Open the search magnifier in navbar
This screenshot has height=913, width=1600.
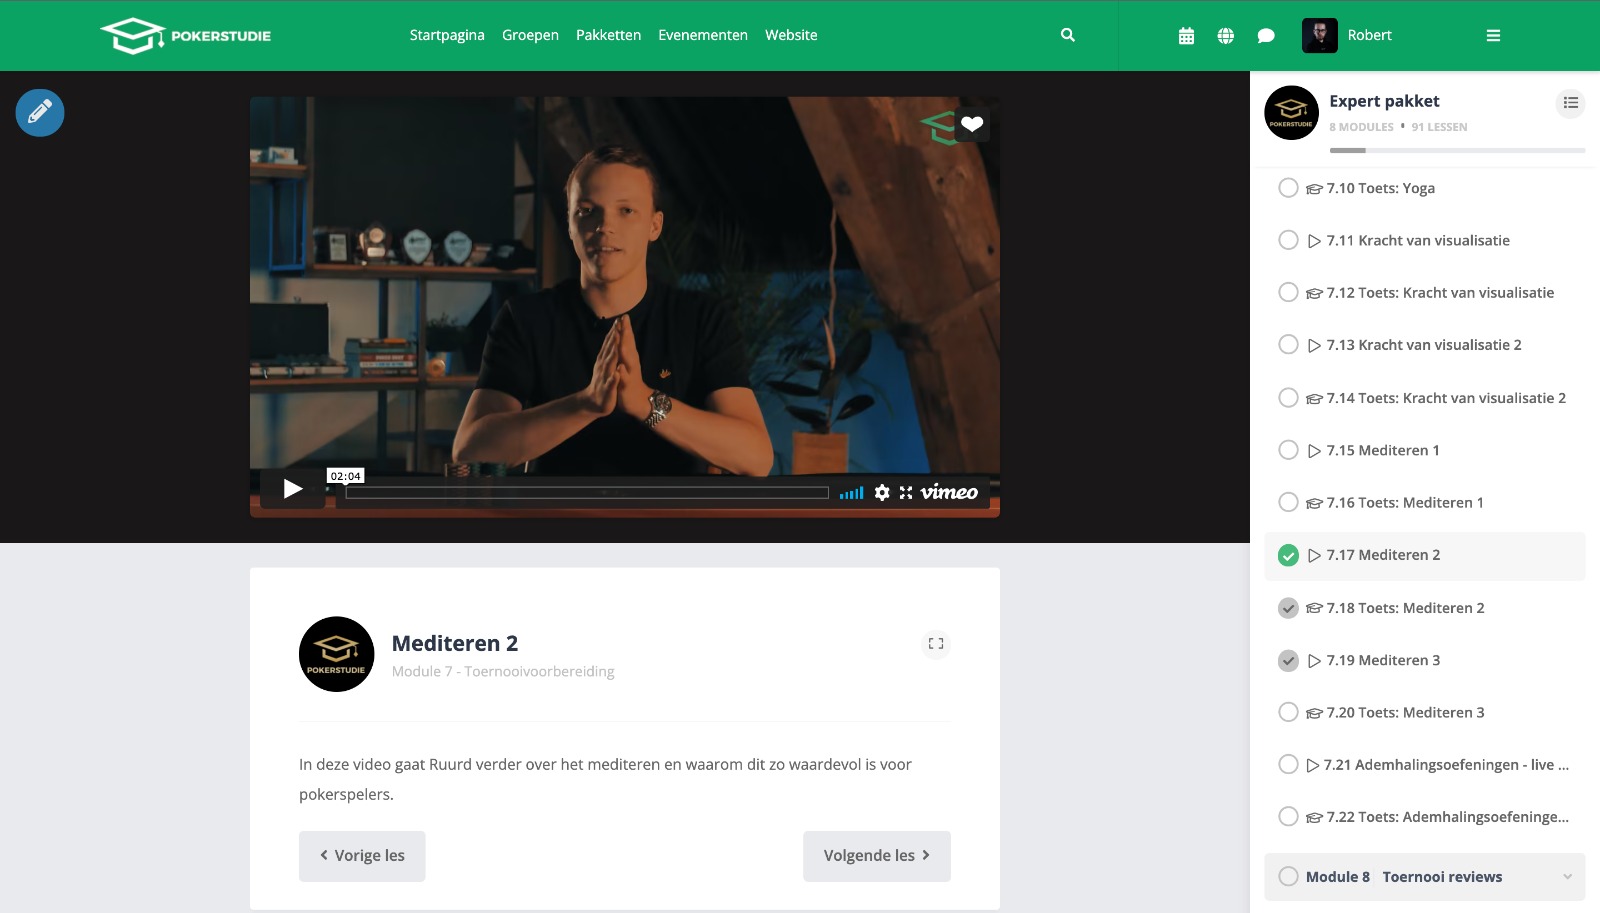(1067, 35)
